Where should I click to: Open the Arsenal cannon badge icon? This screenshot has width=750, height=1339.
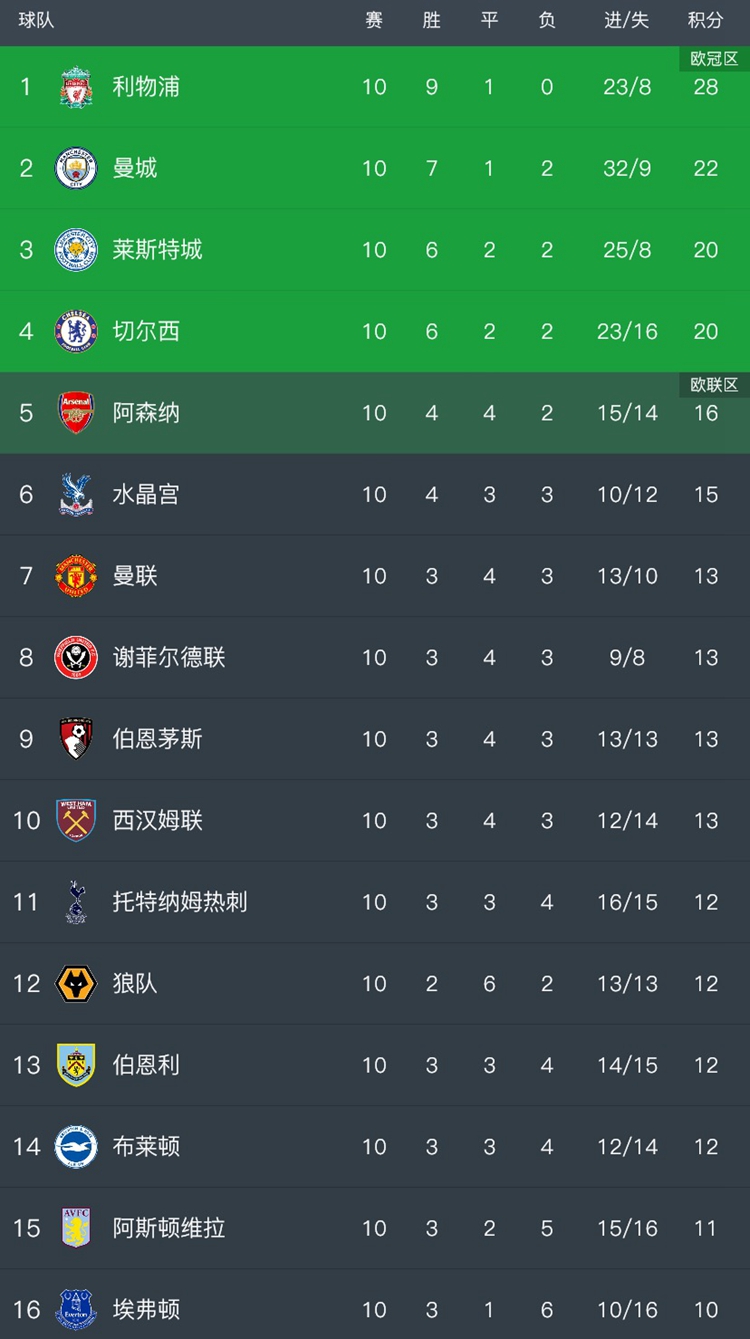[x=75, y=413]
